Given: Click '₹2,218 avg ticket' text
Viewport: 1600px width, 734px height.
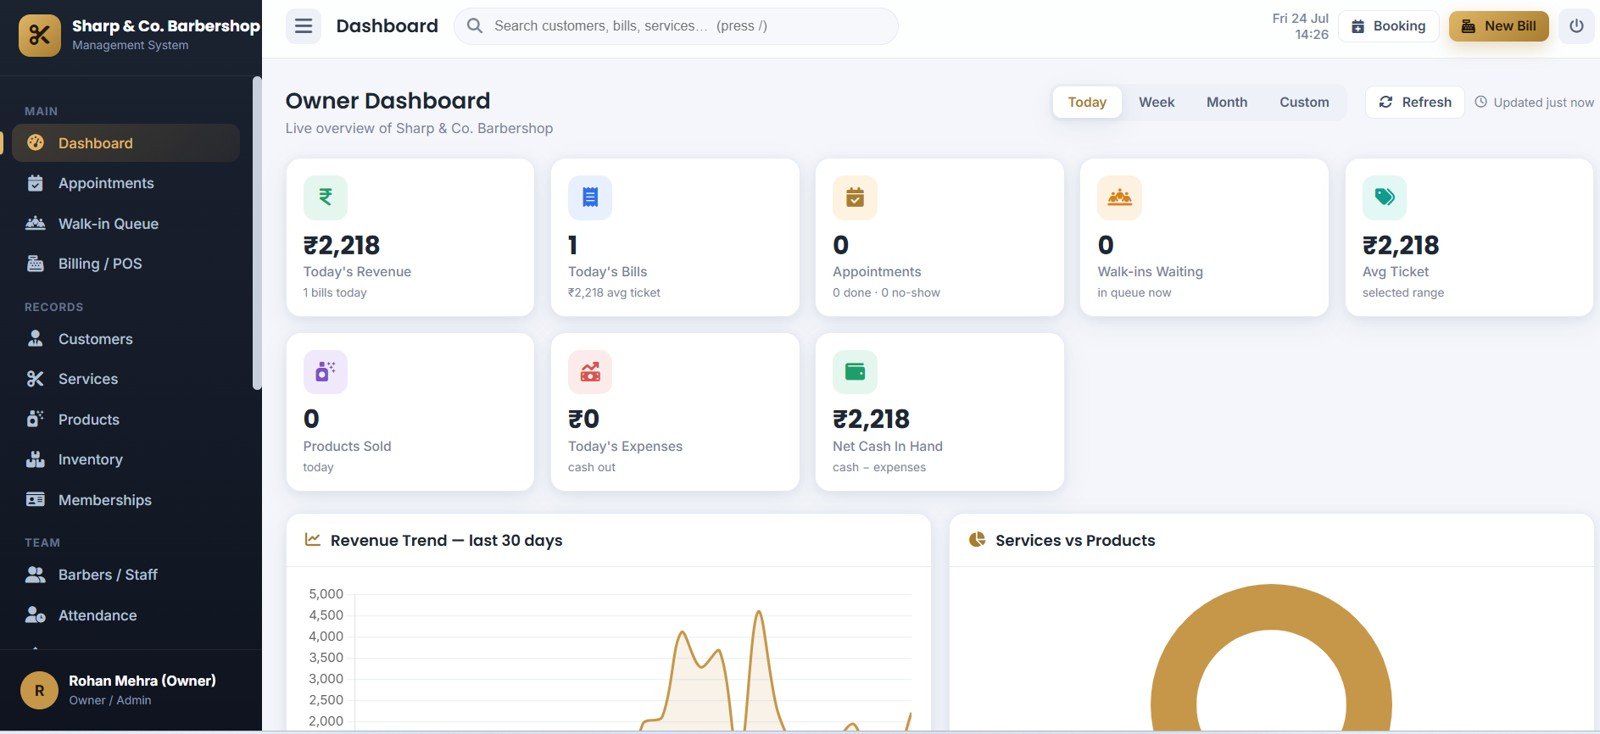Looking at the screenshot, I should point(614,293).
